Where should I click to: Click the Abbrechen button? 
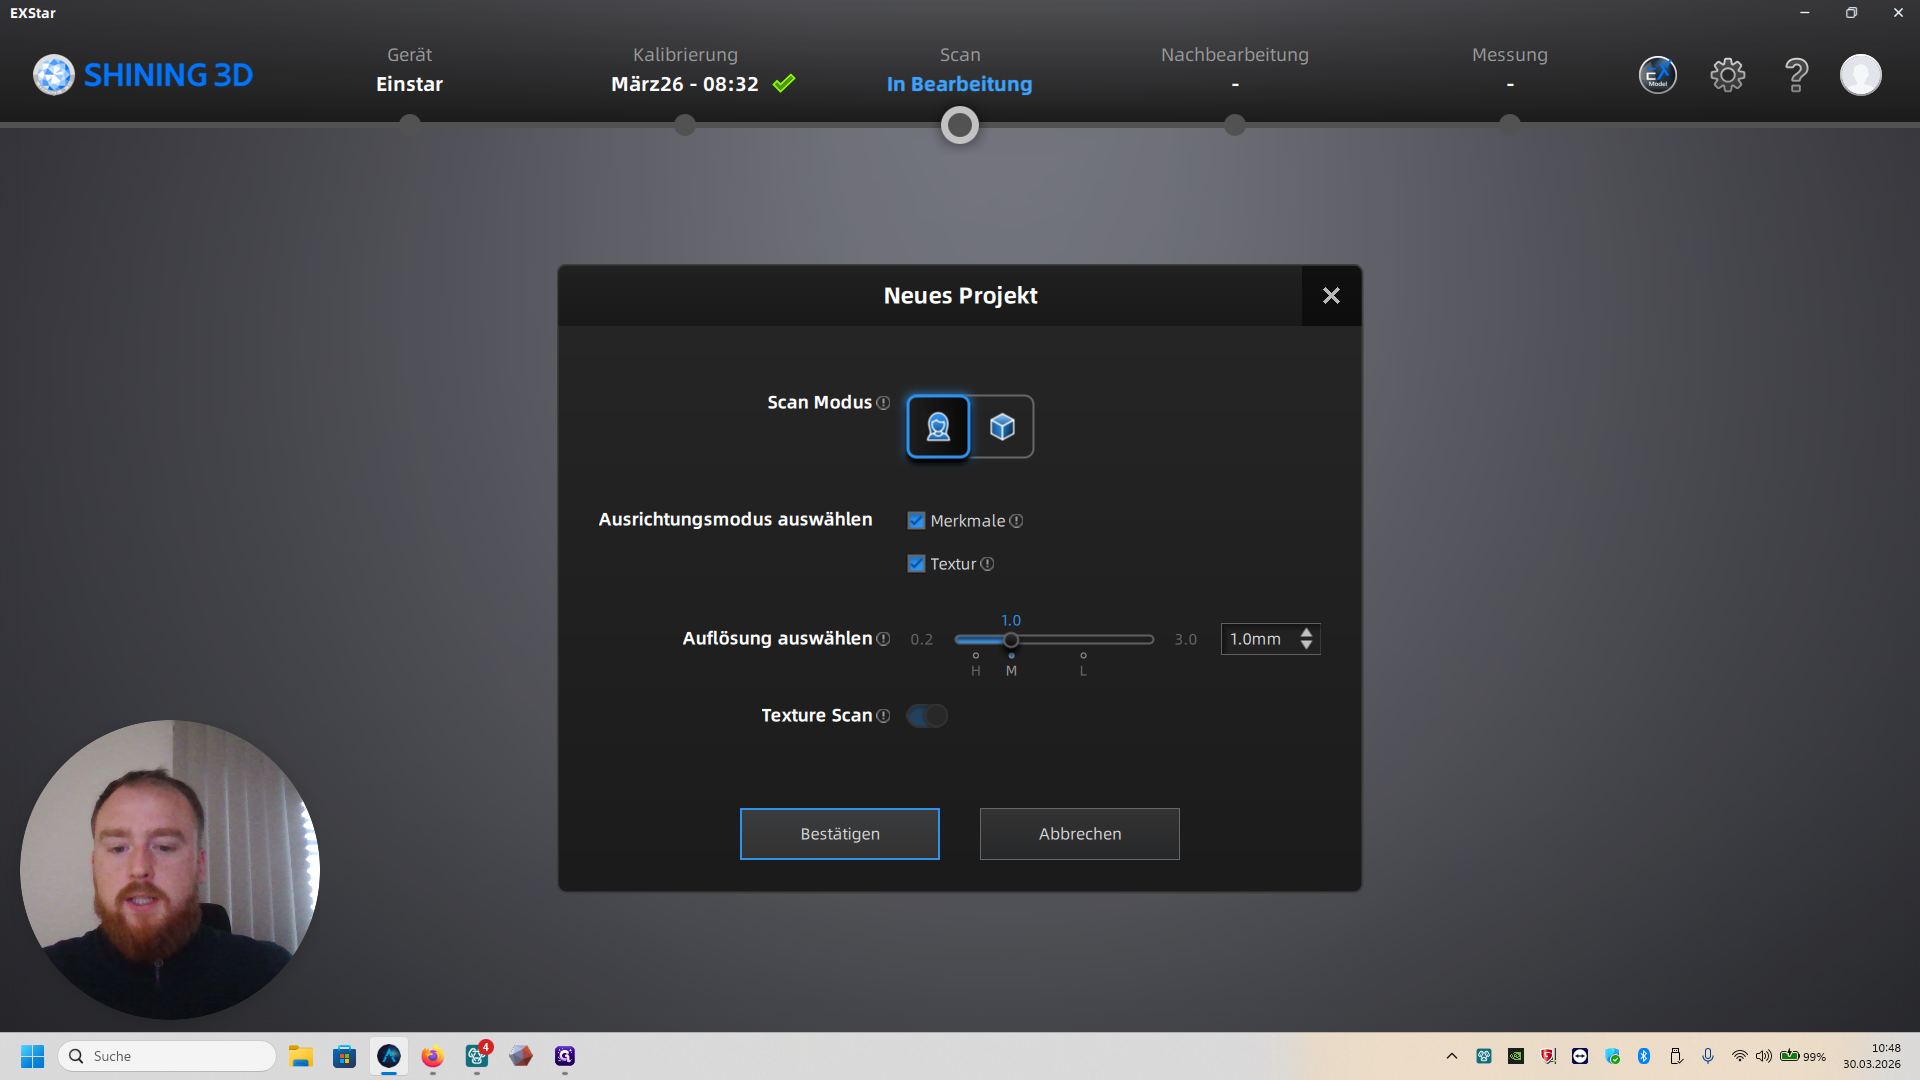pos(1080,834)
